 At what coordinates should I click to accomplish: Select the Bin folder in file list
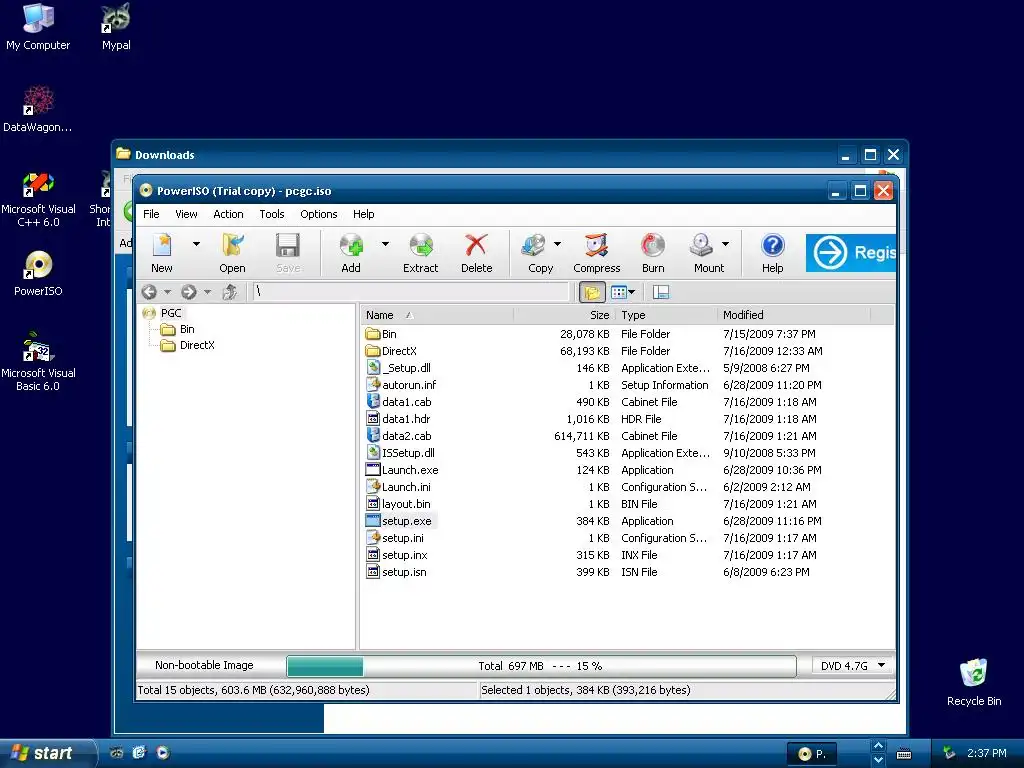coord(389,334)
